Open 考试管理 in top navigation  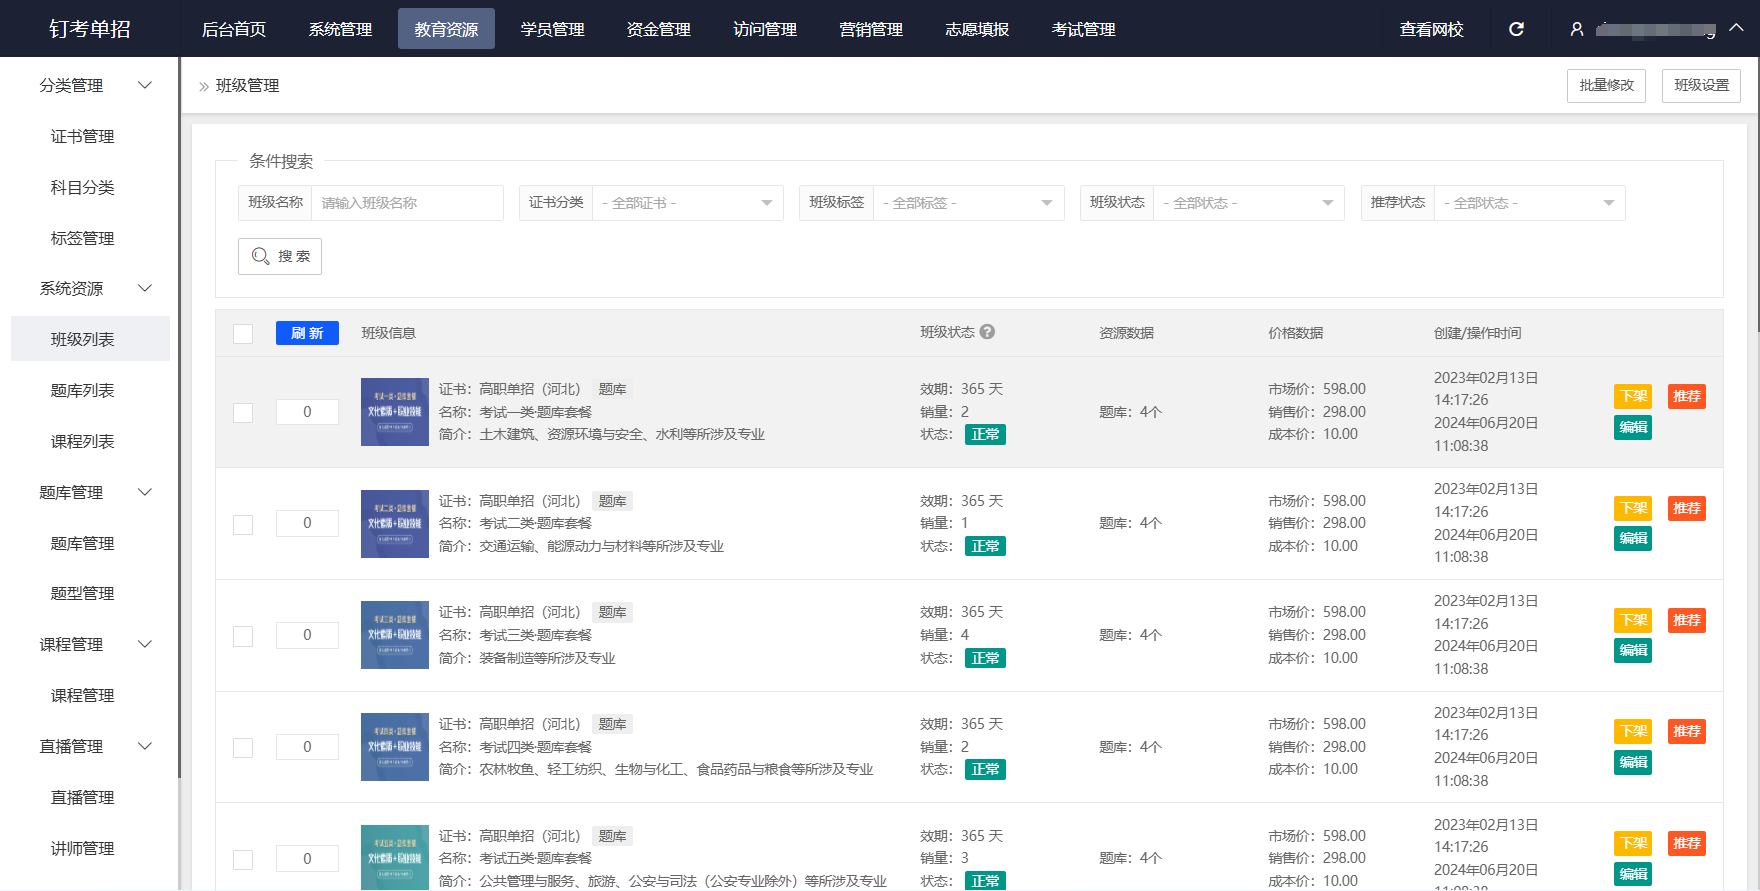tap(1083, 29)
